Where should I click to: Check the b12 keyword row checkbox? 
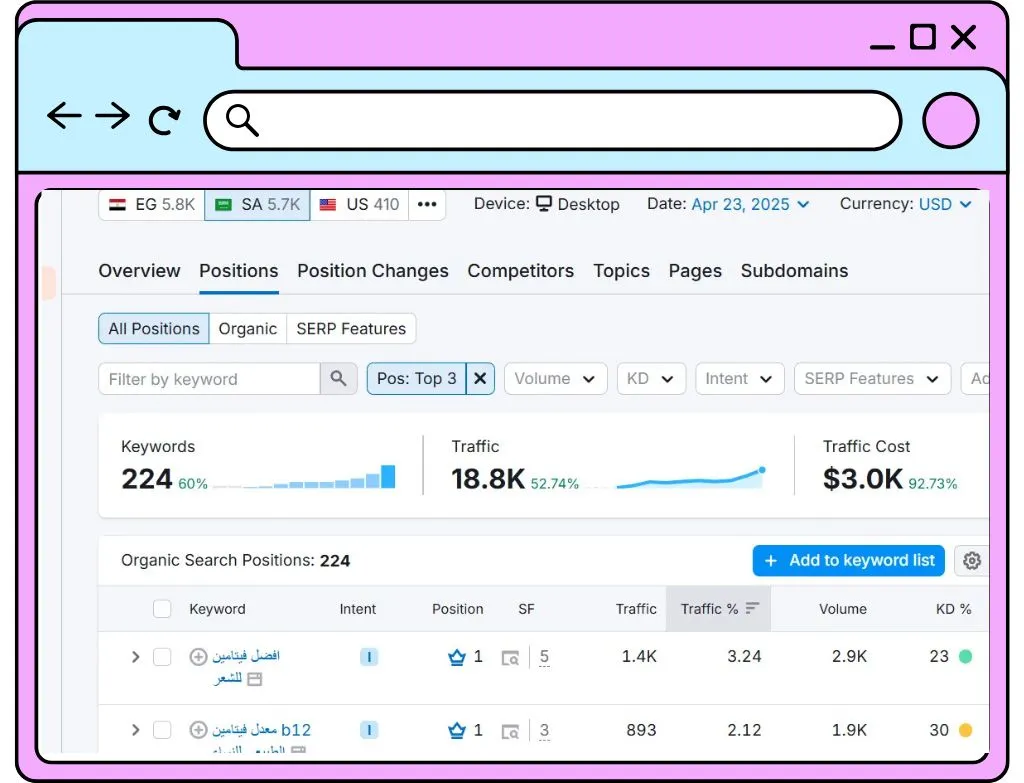coord(162,729)
